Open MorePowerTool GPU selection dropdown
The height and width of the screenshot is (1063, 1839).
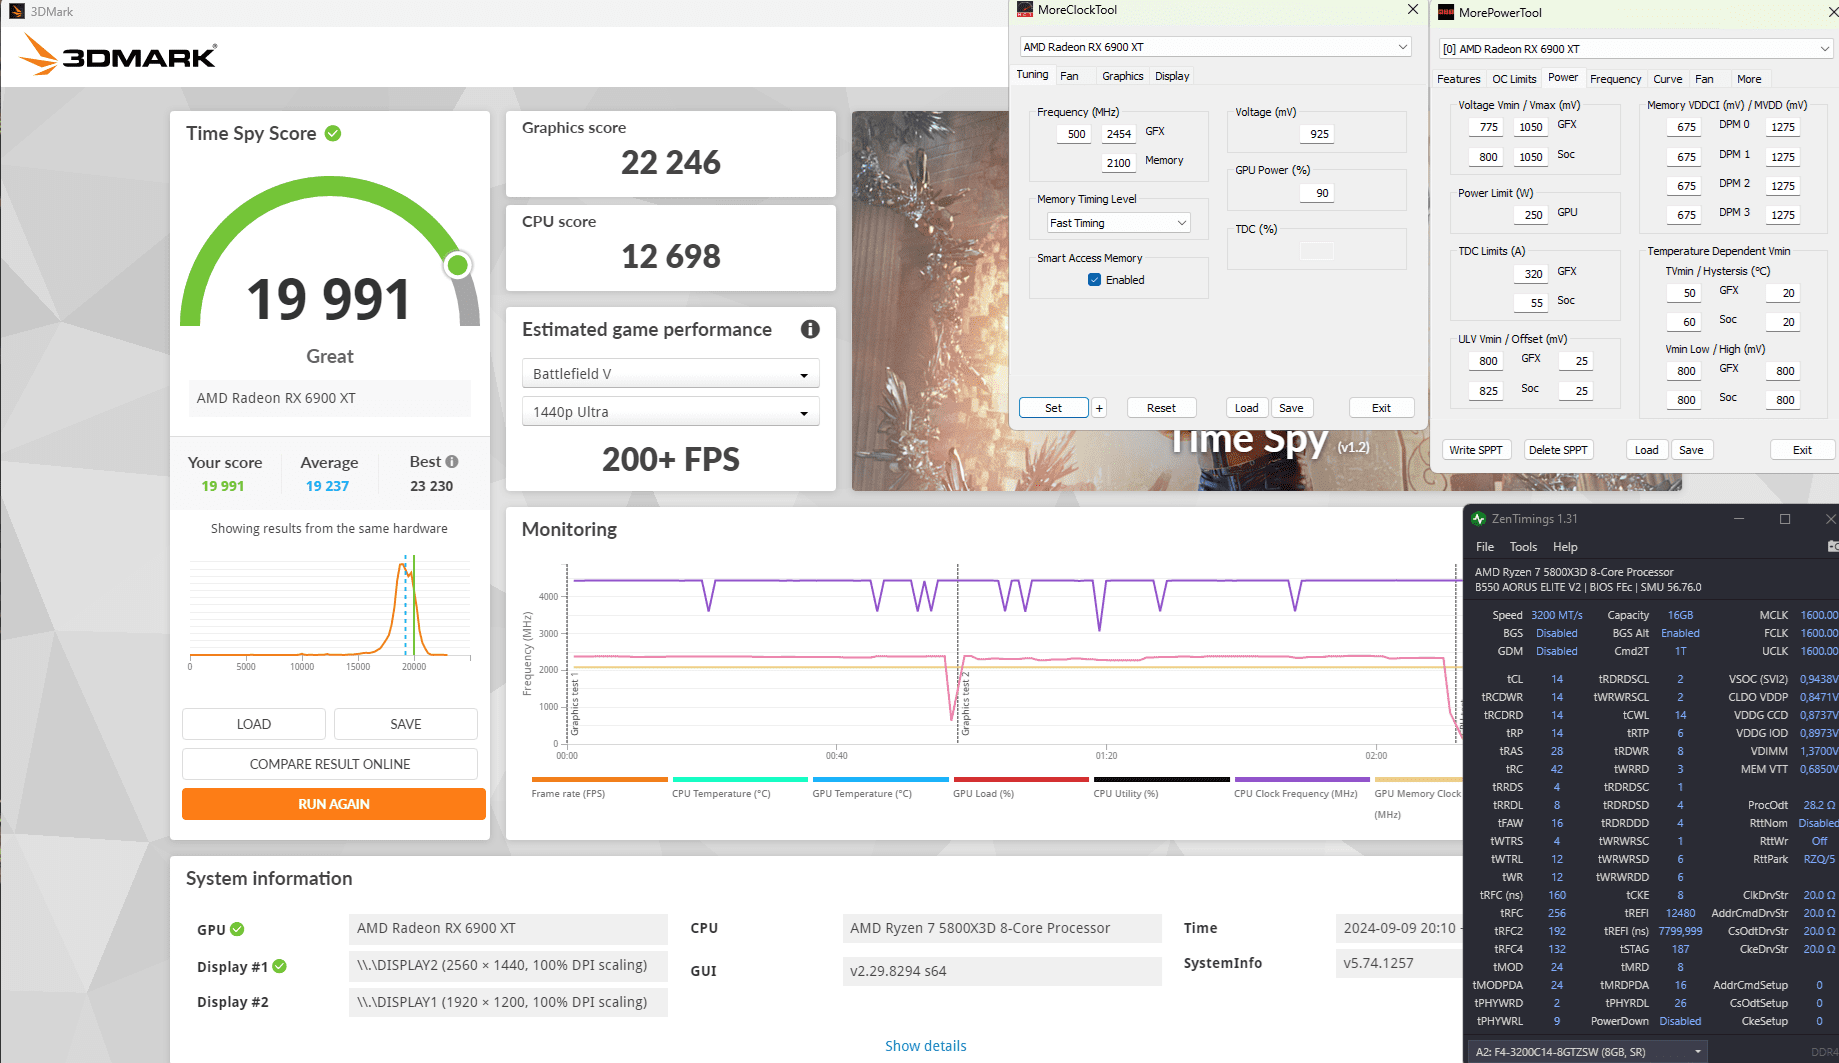pos(1636,49)
